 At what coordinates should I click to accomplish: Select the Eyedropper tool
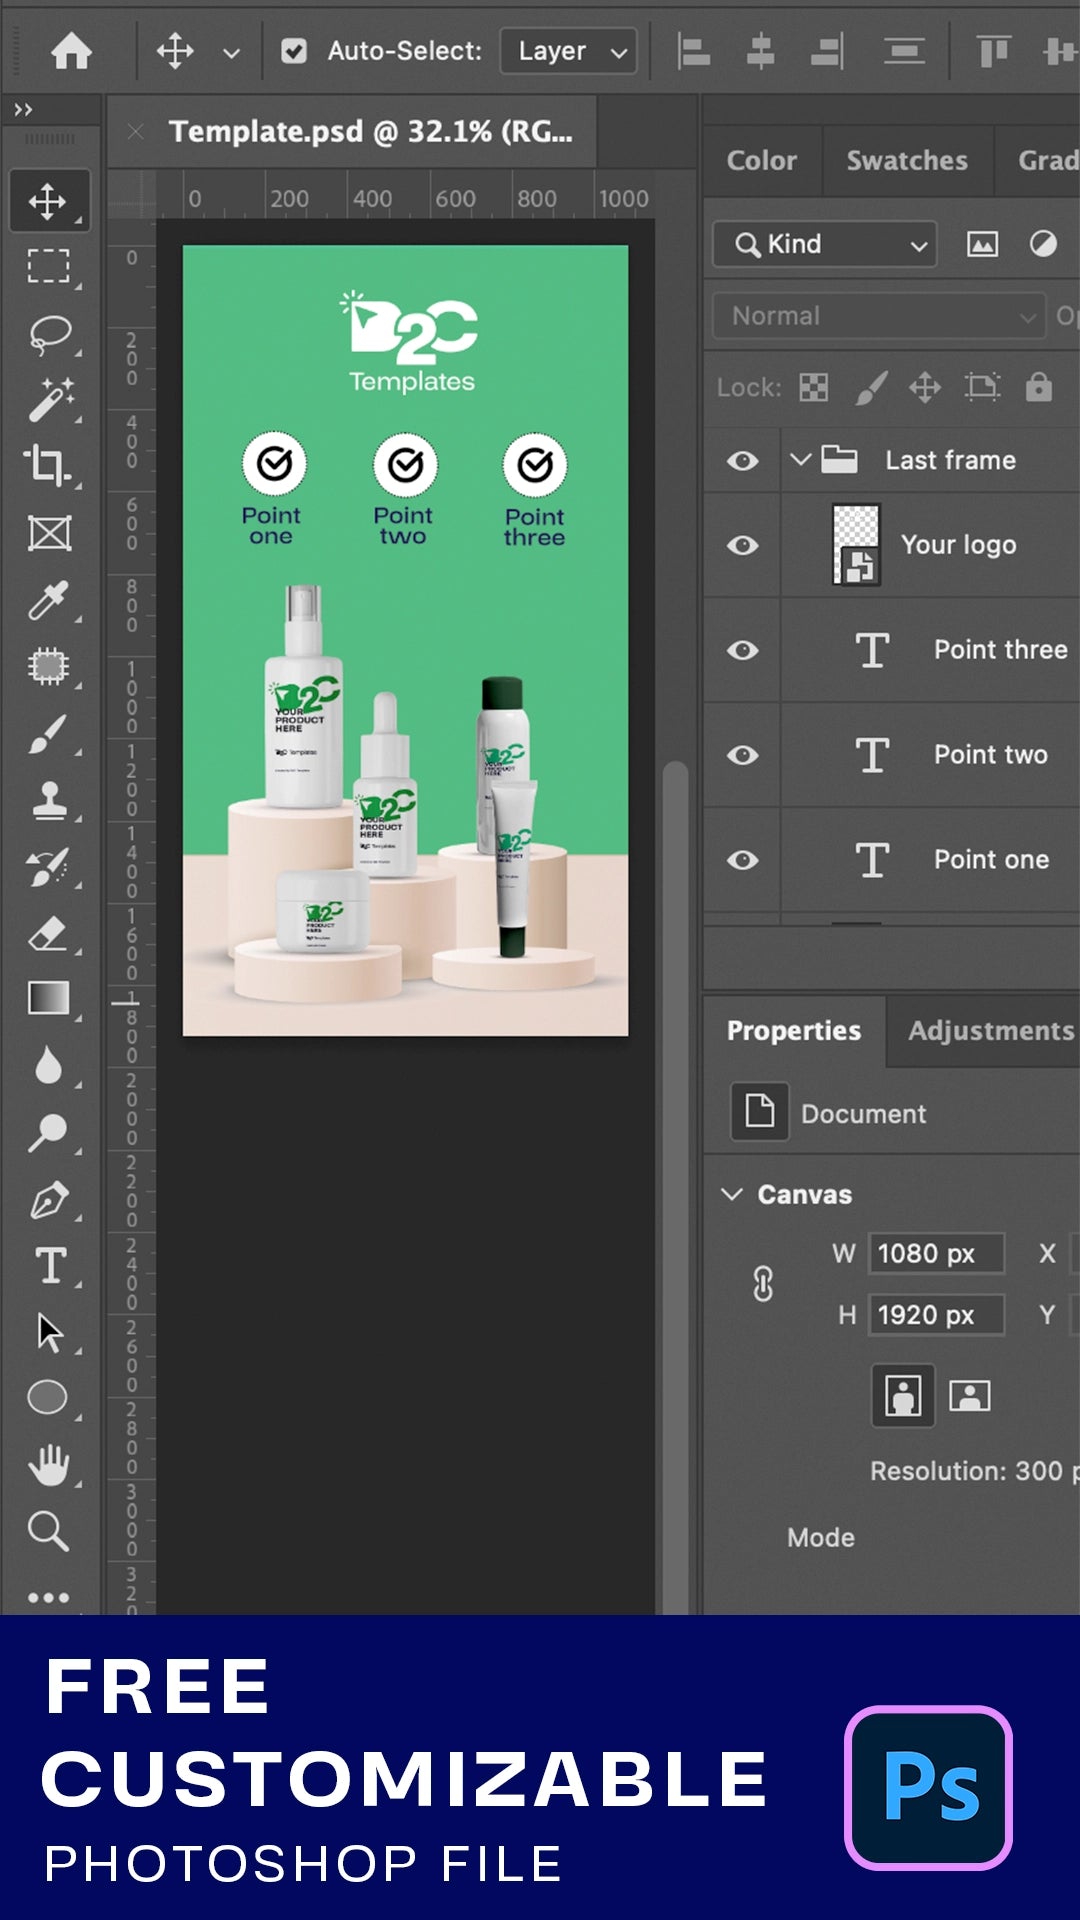tap(49, 600)
